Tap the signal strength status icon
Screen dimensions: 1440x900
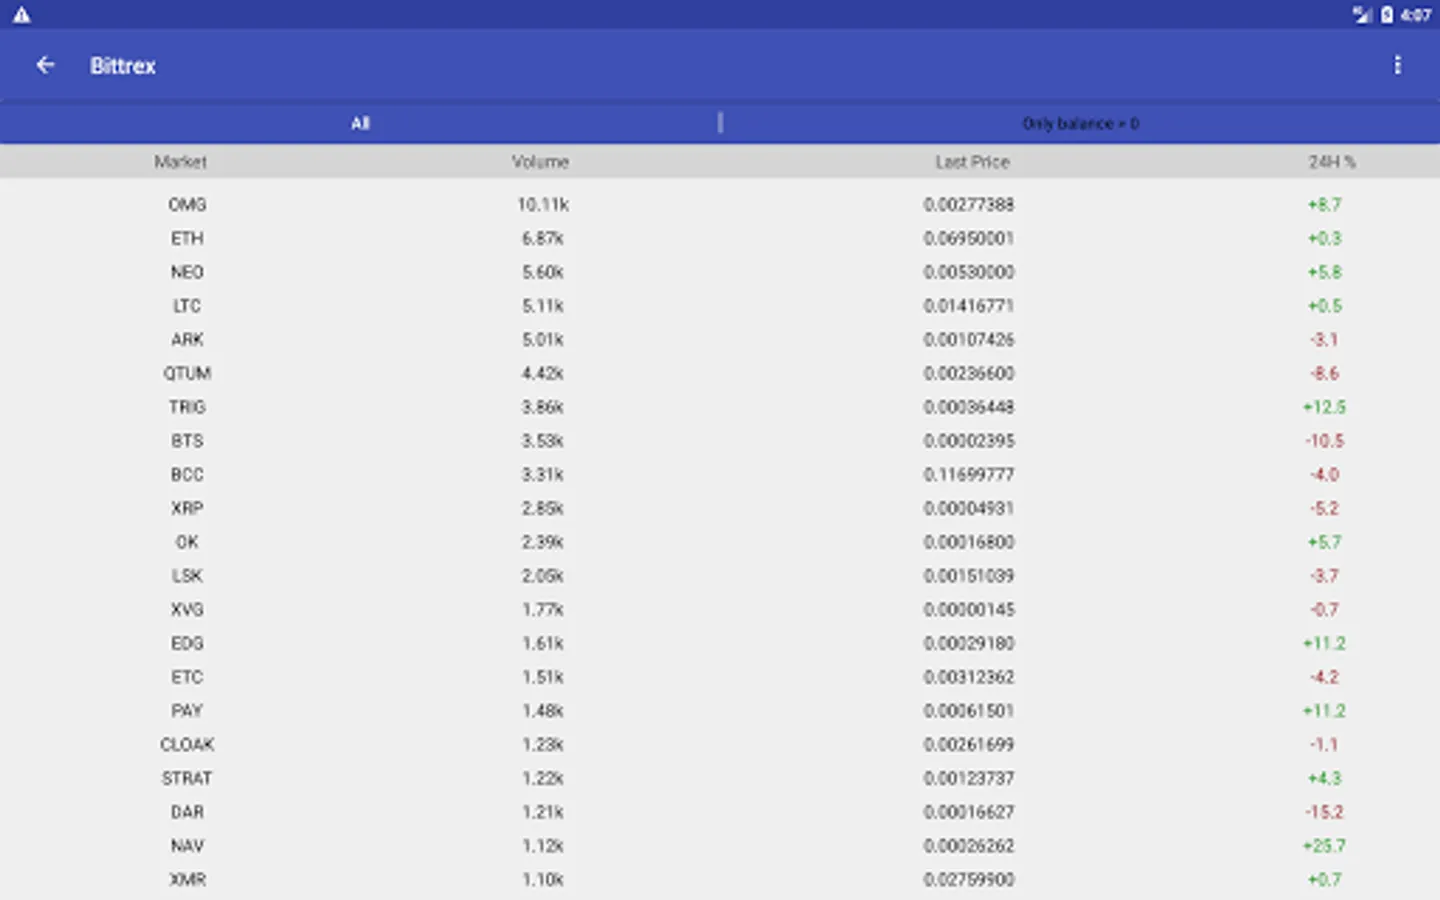pyautogui.click(x=1362, y=15)
